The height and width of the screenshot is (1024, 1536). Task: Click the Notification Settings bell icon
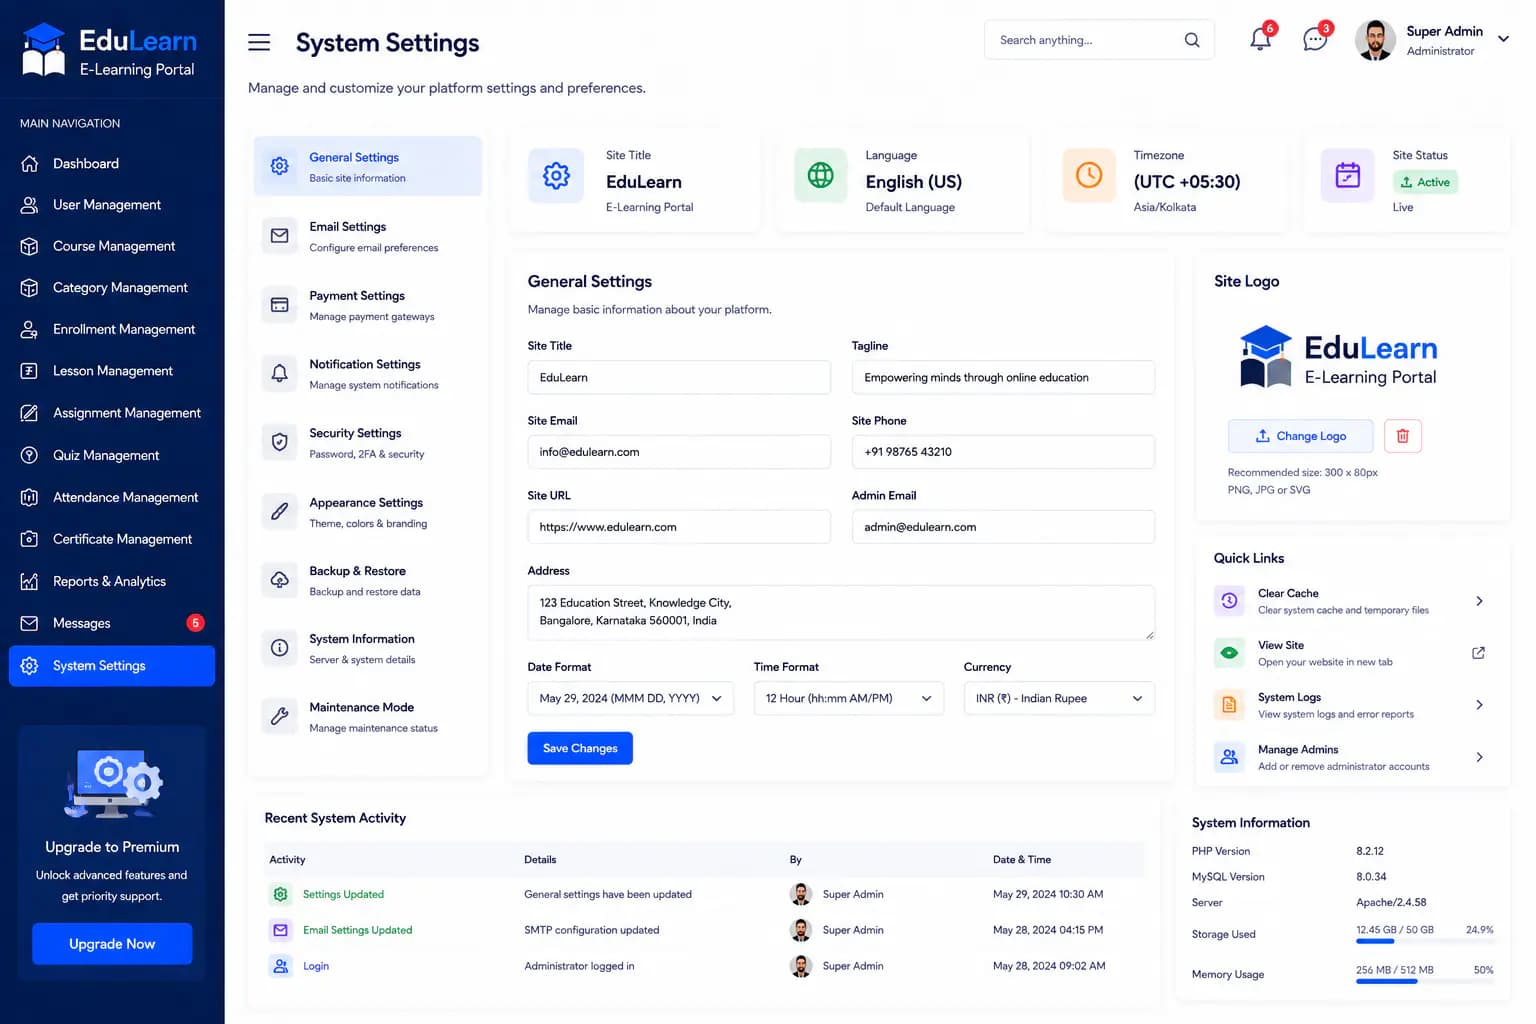pos(280,373)
